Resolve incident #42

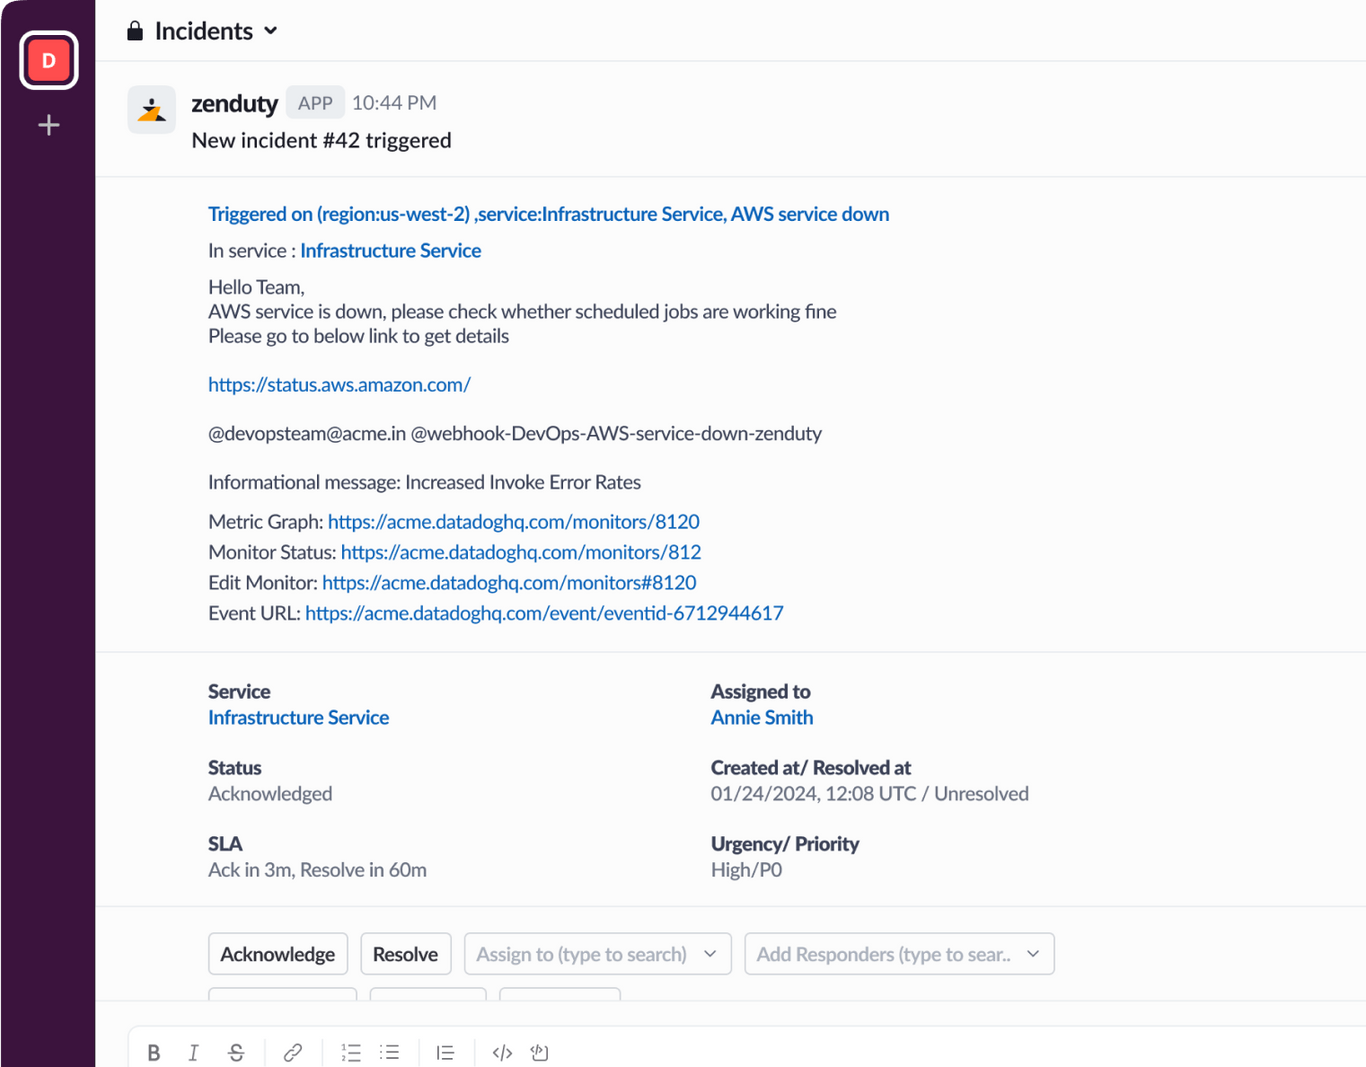pyautogui.click(x=405, y=954)
